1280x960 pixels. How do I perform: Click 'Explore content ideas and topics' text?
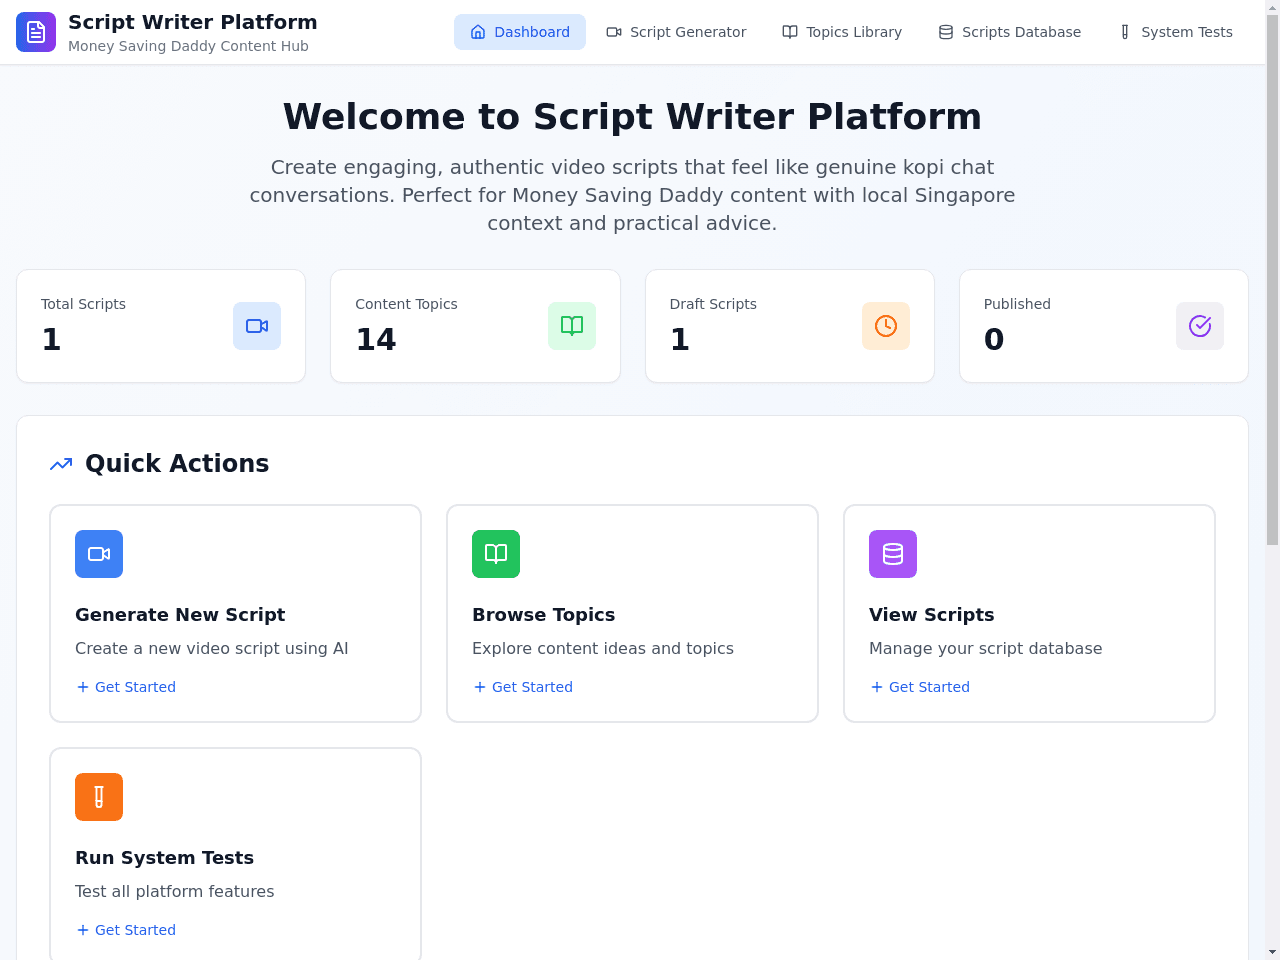[x=603, y=649]
